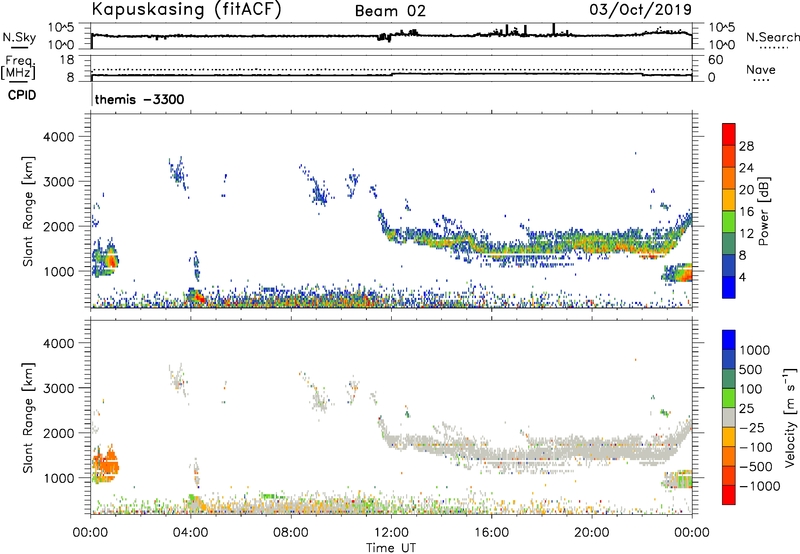Click the red -1000 velocity color segment
The height and width of the screenshot is (554, 800).
pyautogui.click(x=729, y=495)
